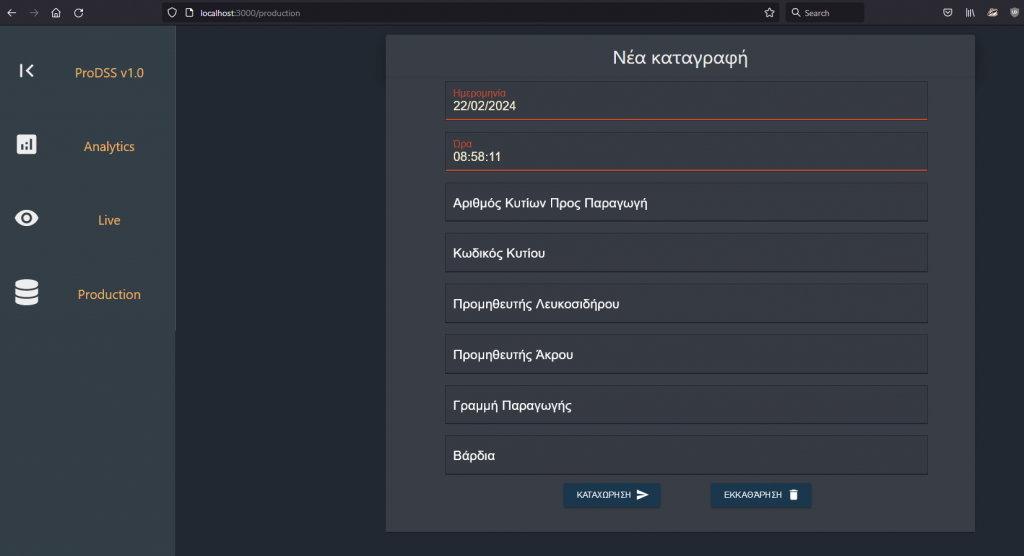Open the Pocket icon in browser toolbar
The image size is (1024, 556).
click(x=947, y=13)
